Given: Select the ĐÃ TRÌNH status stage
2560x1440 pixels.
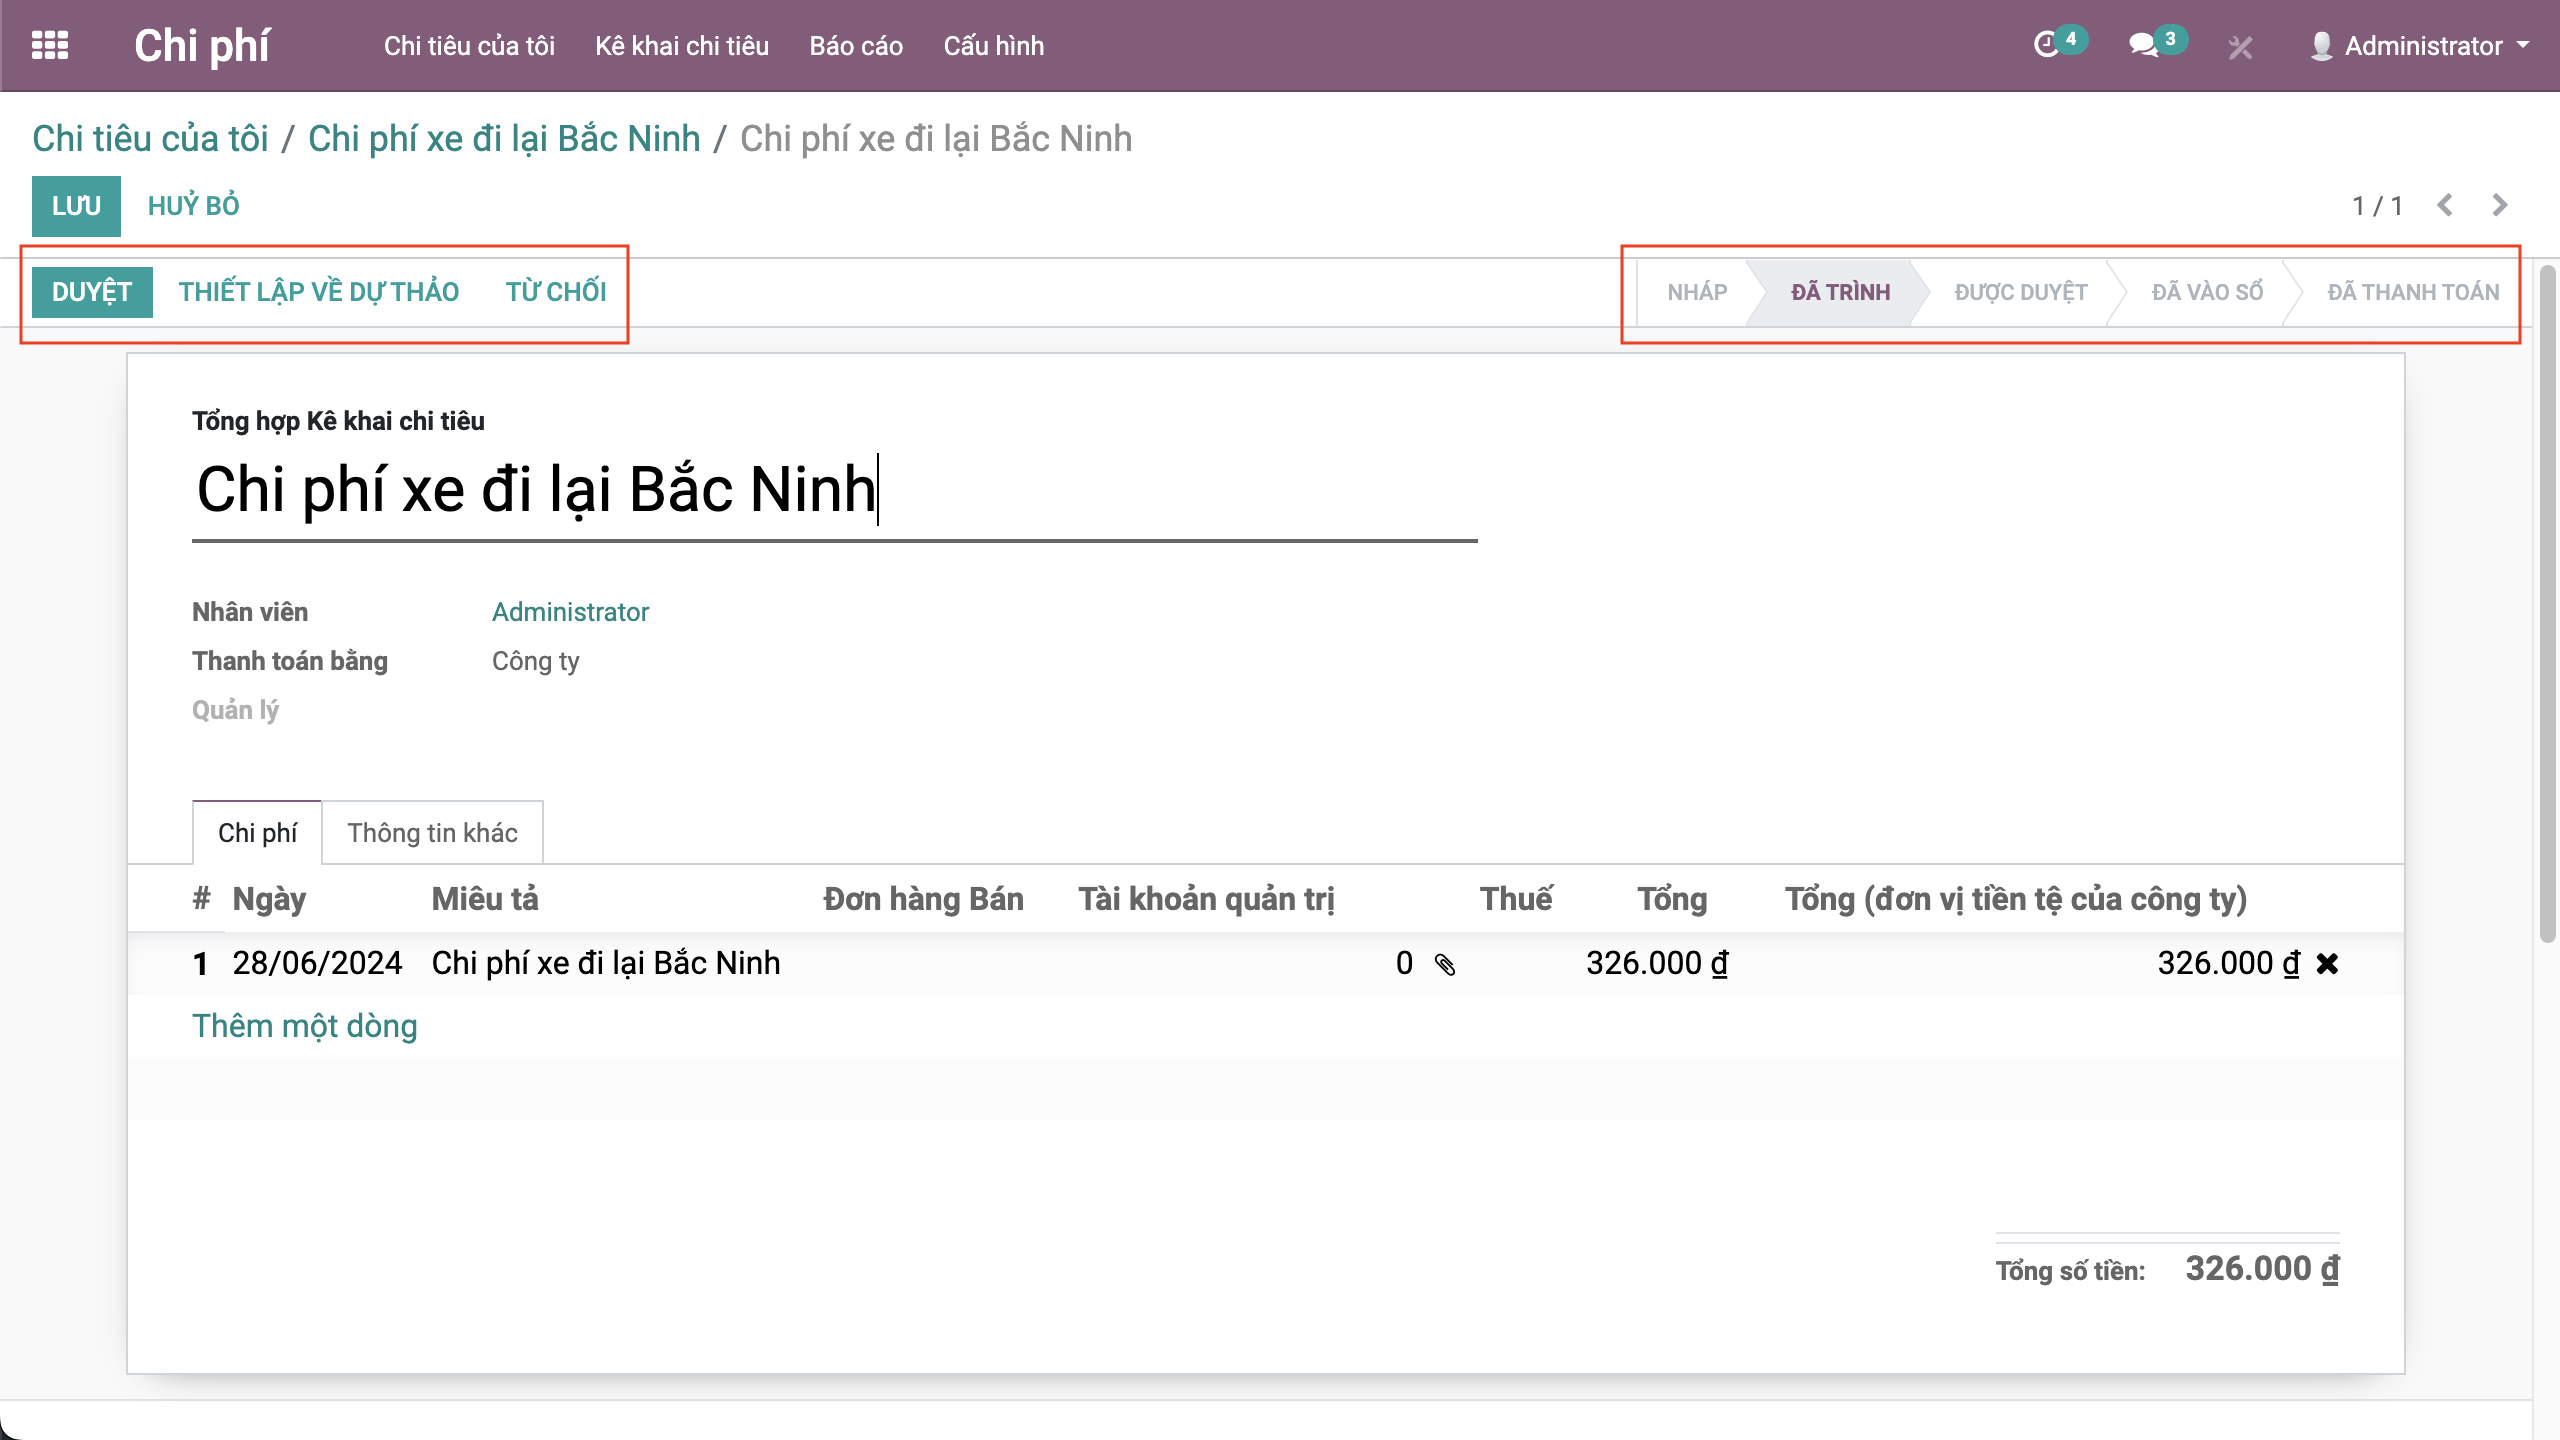Looking at the screenshot, I should click(x=1839, y=292).
